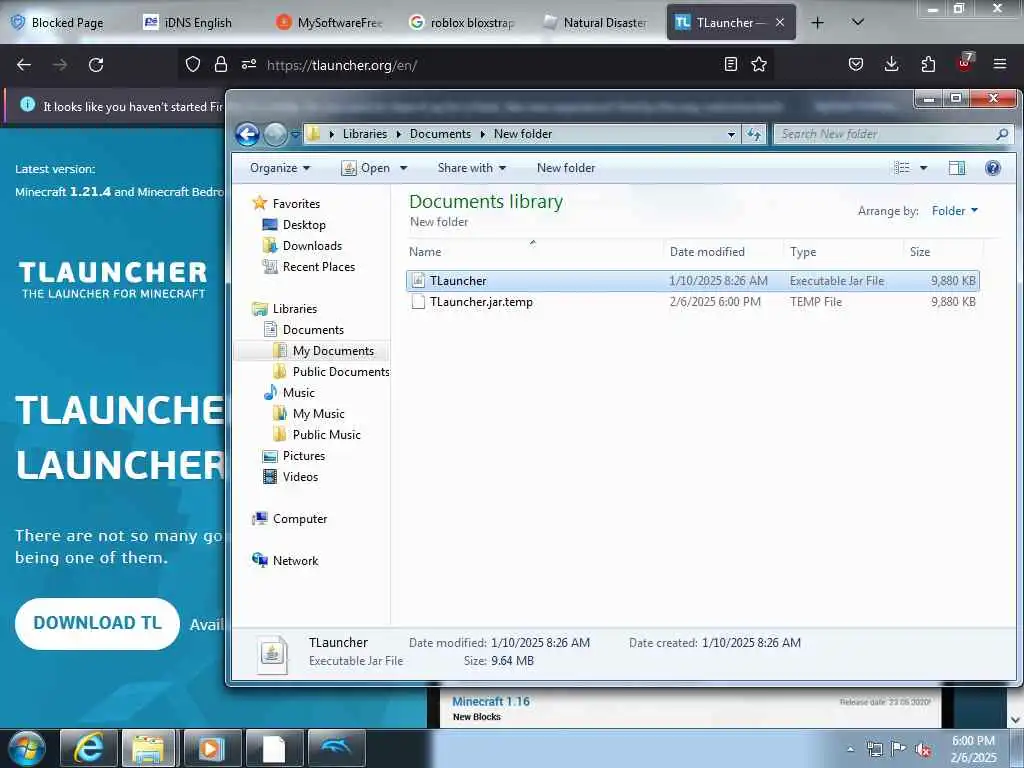This screenshot has height=768, width=1024.
Task: Open view options dropdown arrow
Action: click(x=923, y=168)
